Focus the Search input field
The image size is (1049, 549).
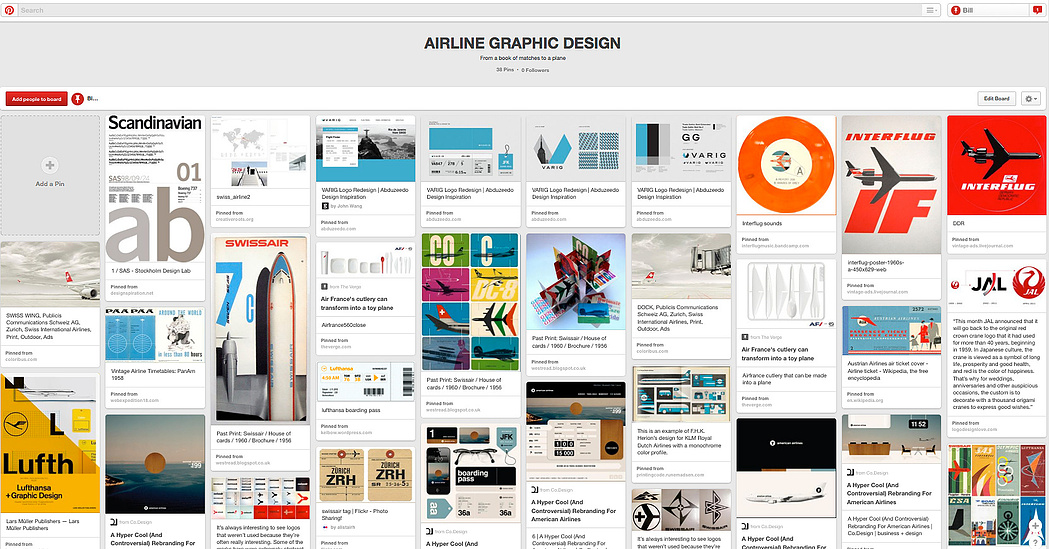coord(468,10)
